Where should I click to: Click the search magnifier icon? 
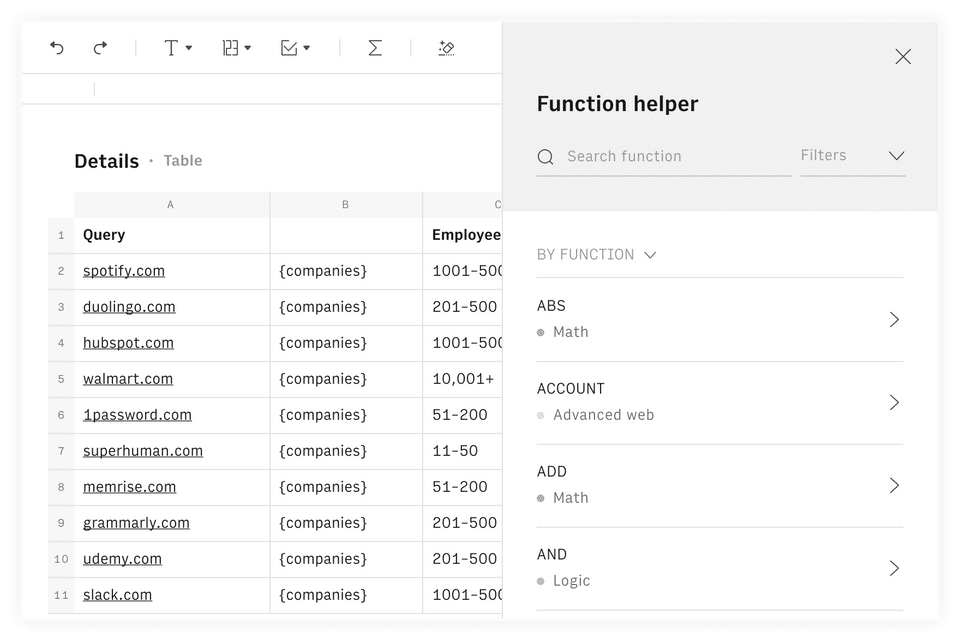pos(546,156)
